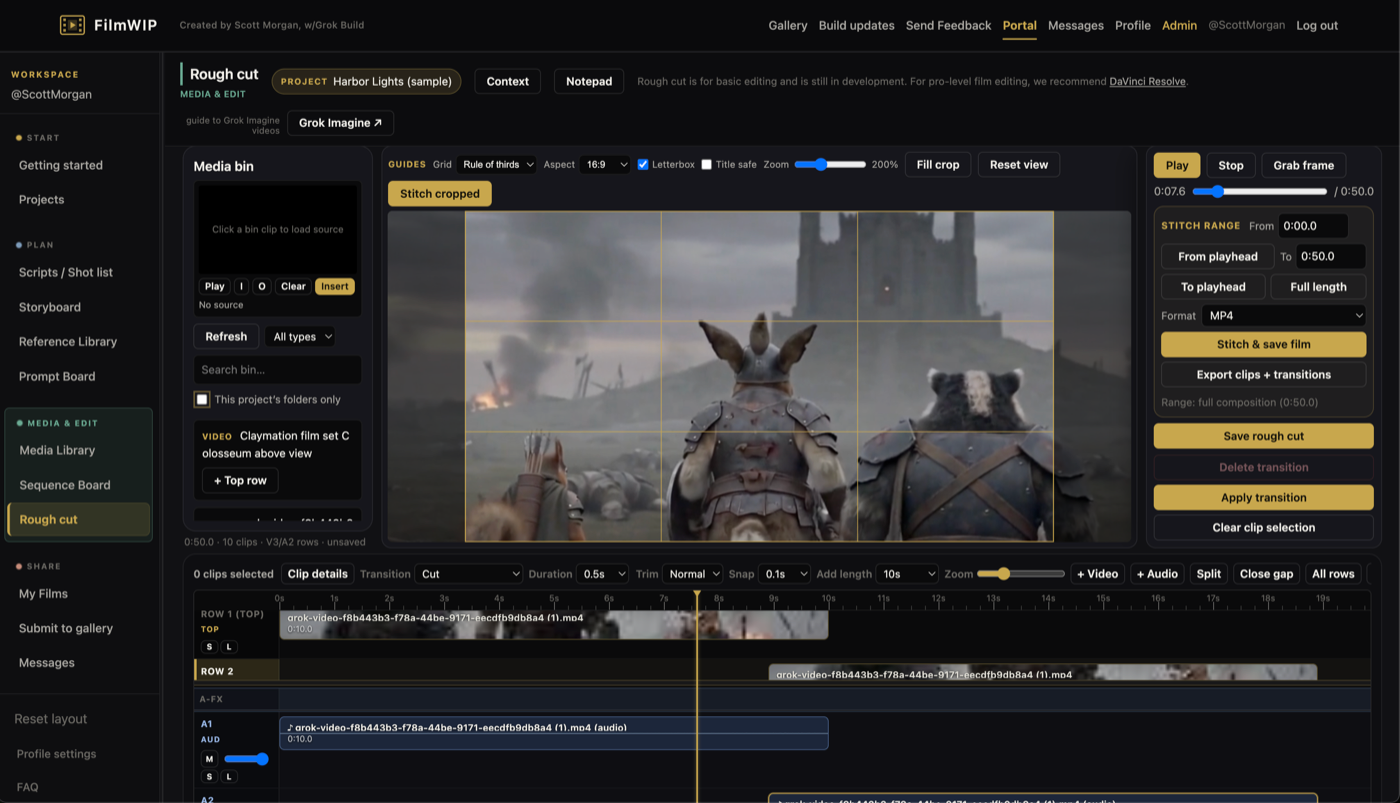Open the Format MP4 dropdown
1400x803 pixels.
(x=1284, y=315)
